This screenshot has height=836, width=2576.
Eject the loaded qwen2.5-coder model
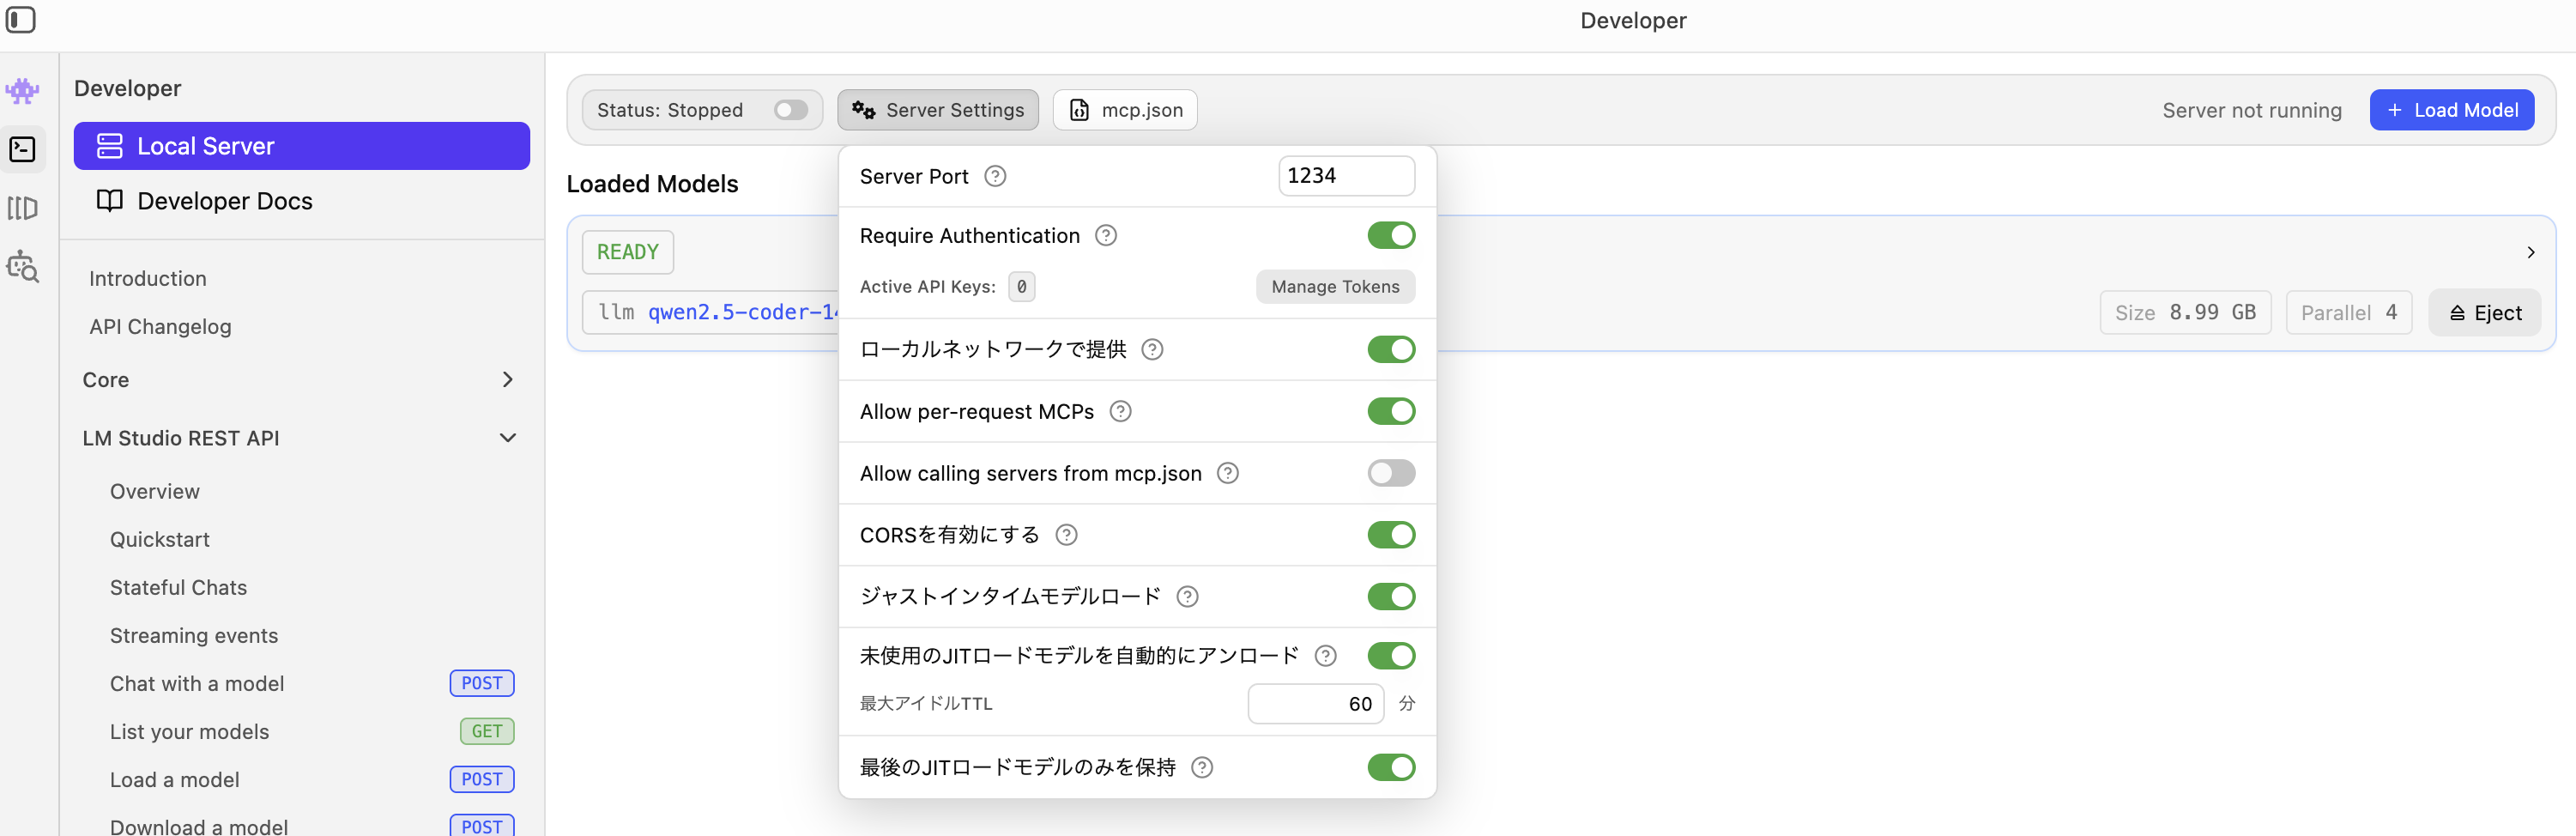[x=2484, y=313]
